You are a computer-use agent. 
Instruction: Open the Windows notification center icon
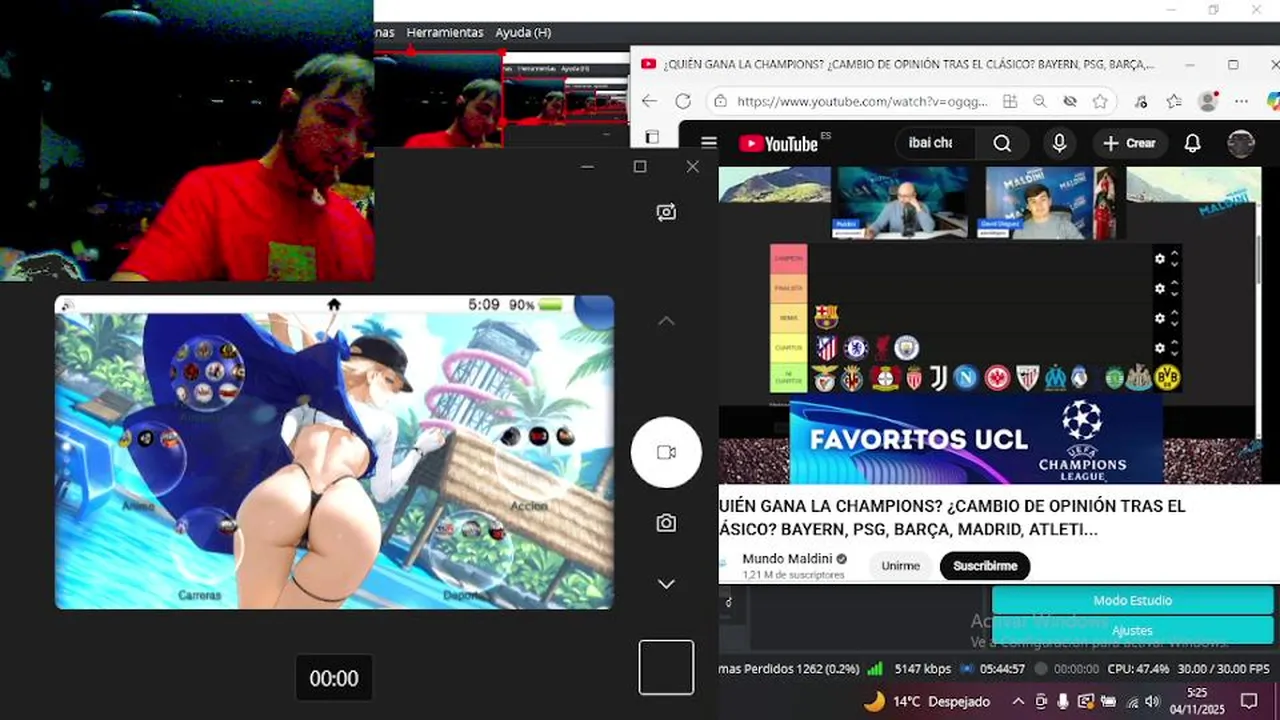point(1249,701)
